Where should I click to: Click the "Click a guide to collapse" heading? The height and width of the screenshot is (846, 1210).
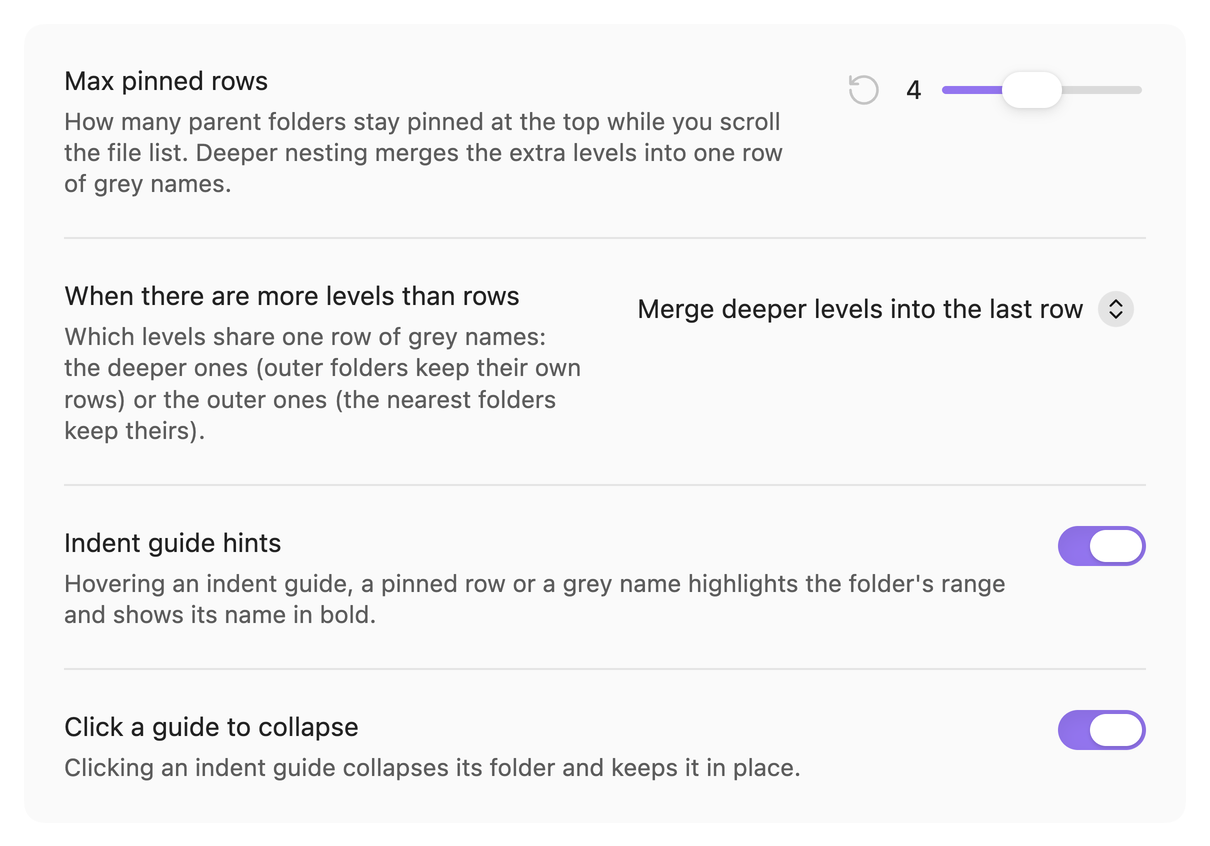(211, 727)
